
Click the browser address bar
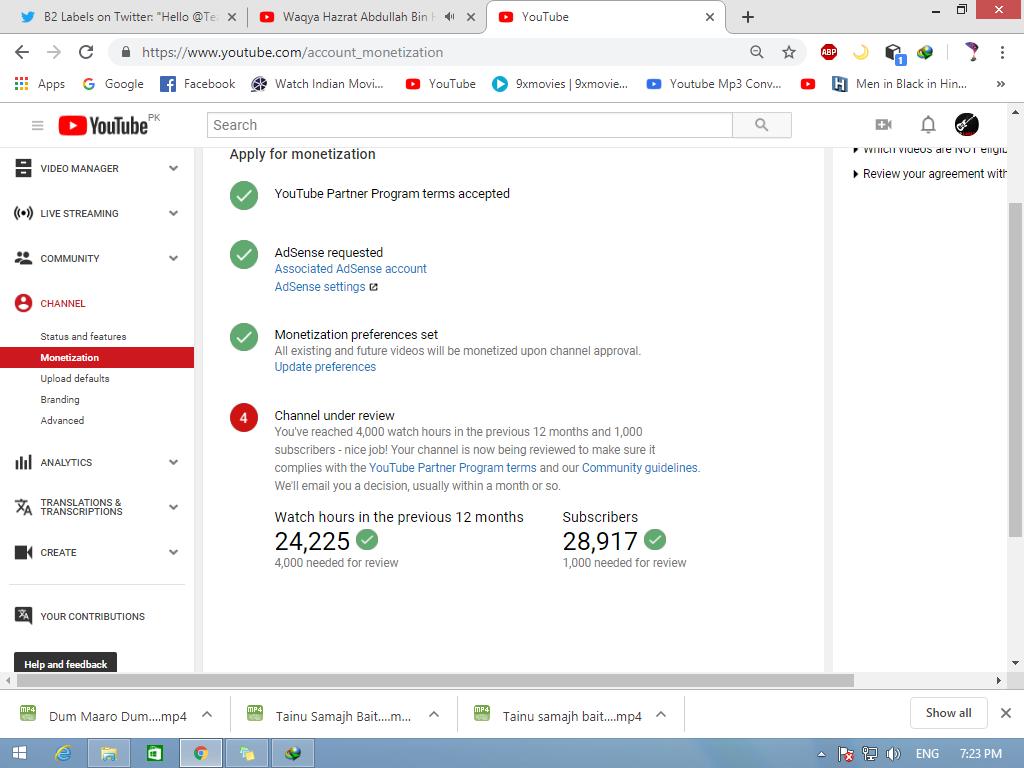click(431, 52)
